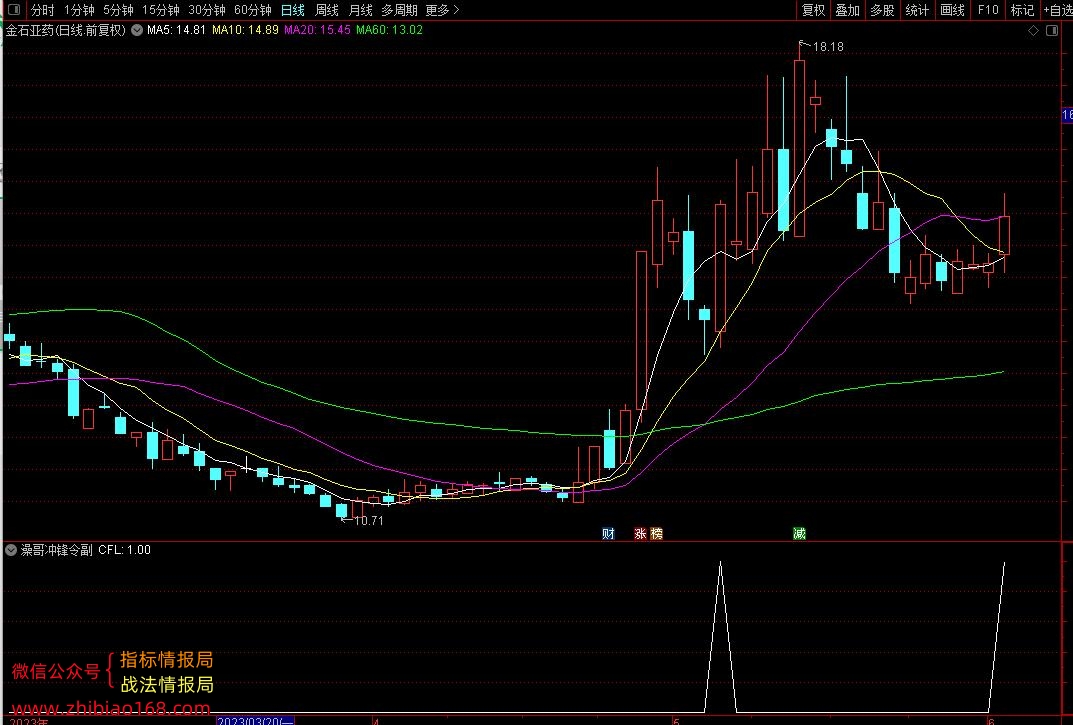Select the 5分钟 period tab

[x=118, y=10]
